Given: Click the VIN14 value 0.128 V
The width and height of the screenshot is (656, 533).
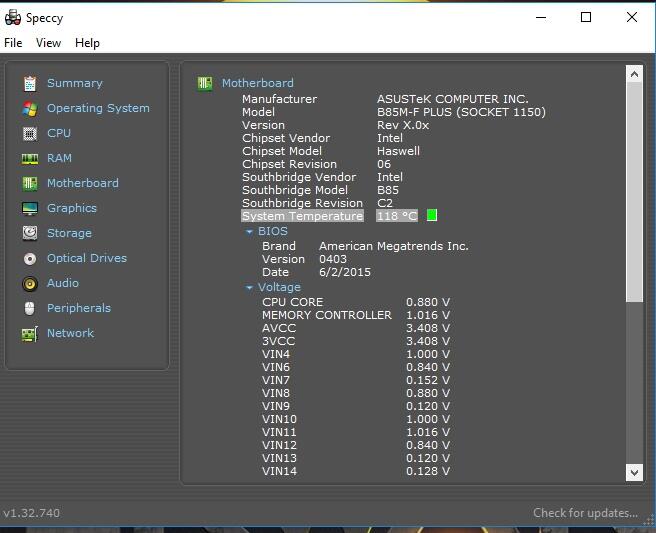Looking at the screenshot, I should point(428,471).
